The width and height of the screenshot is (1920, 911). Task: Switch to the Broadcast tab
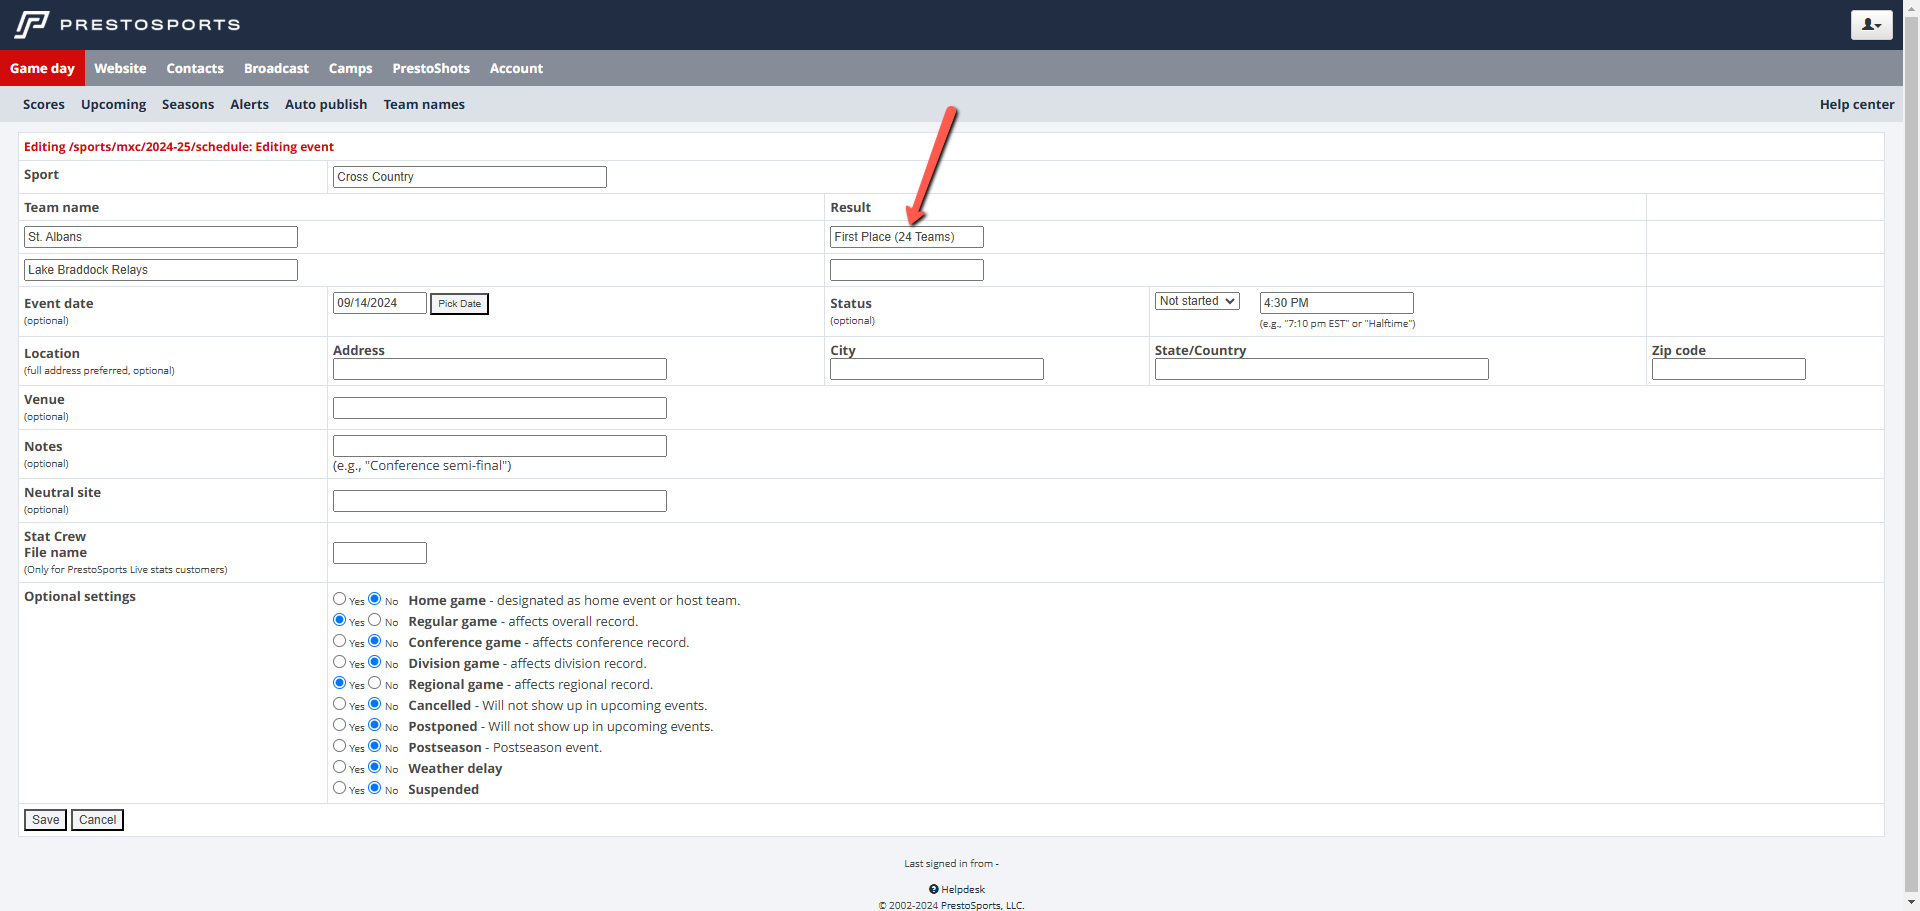pos(276,68)
